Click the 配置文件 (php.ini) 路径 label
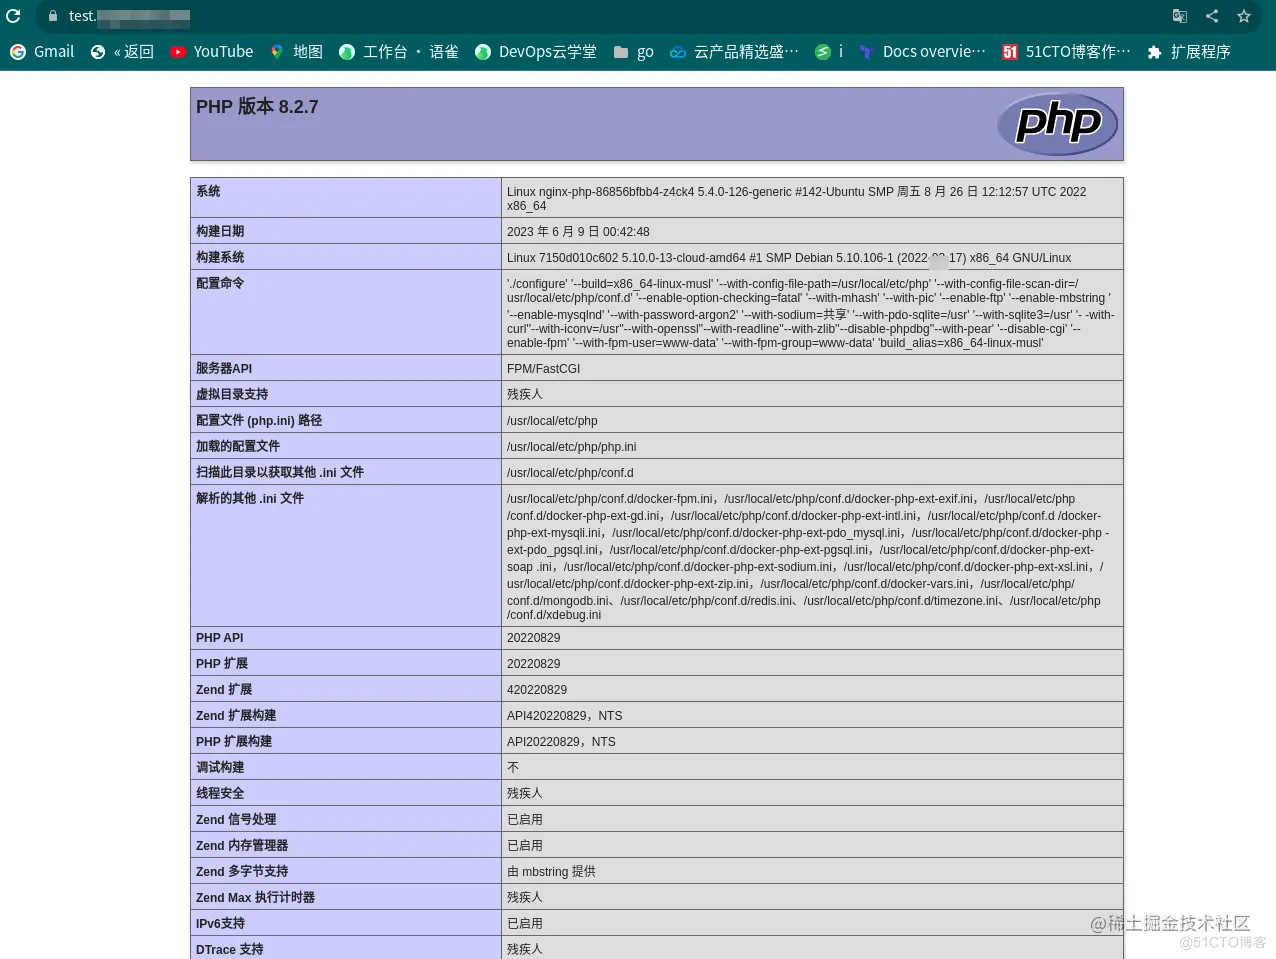 (259, 420)
